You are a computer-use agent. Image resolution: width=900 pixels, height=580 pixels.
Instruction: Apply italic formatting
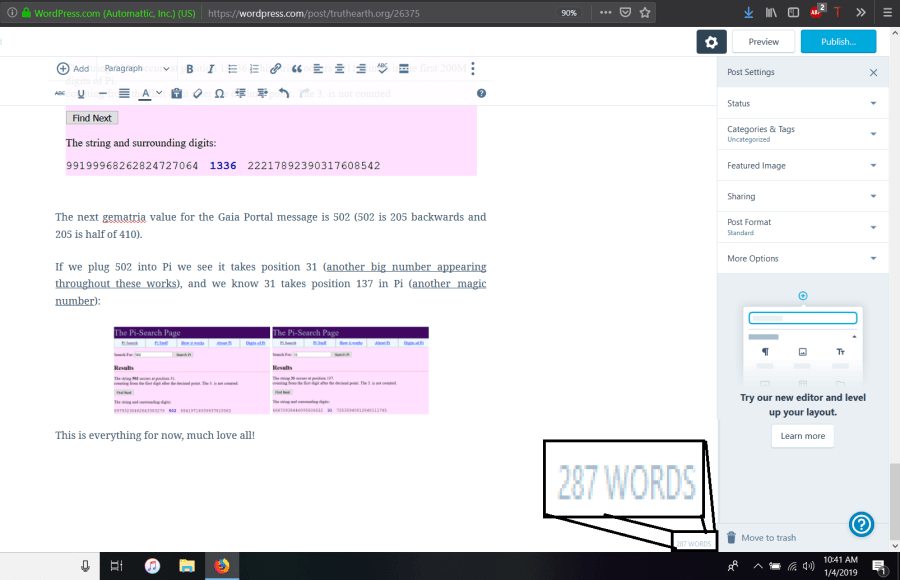tap(210, 69)
